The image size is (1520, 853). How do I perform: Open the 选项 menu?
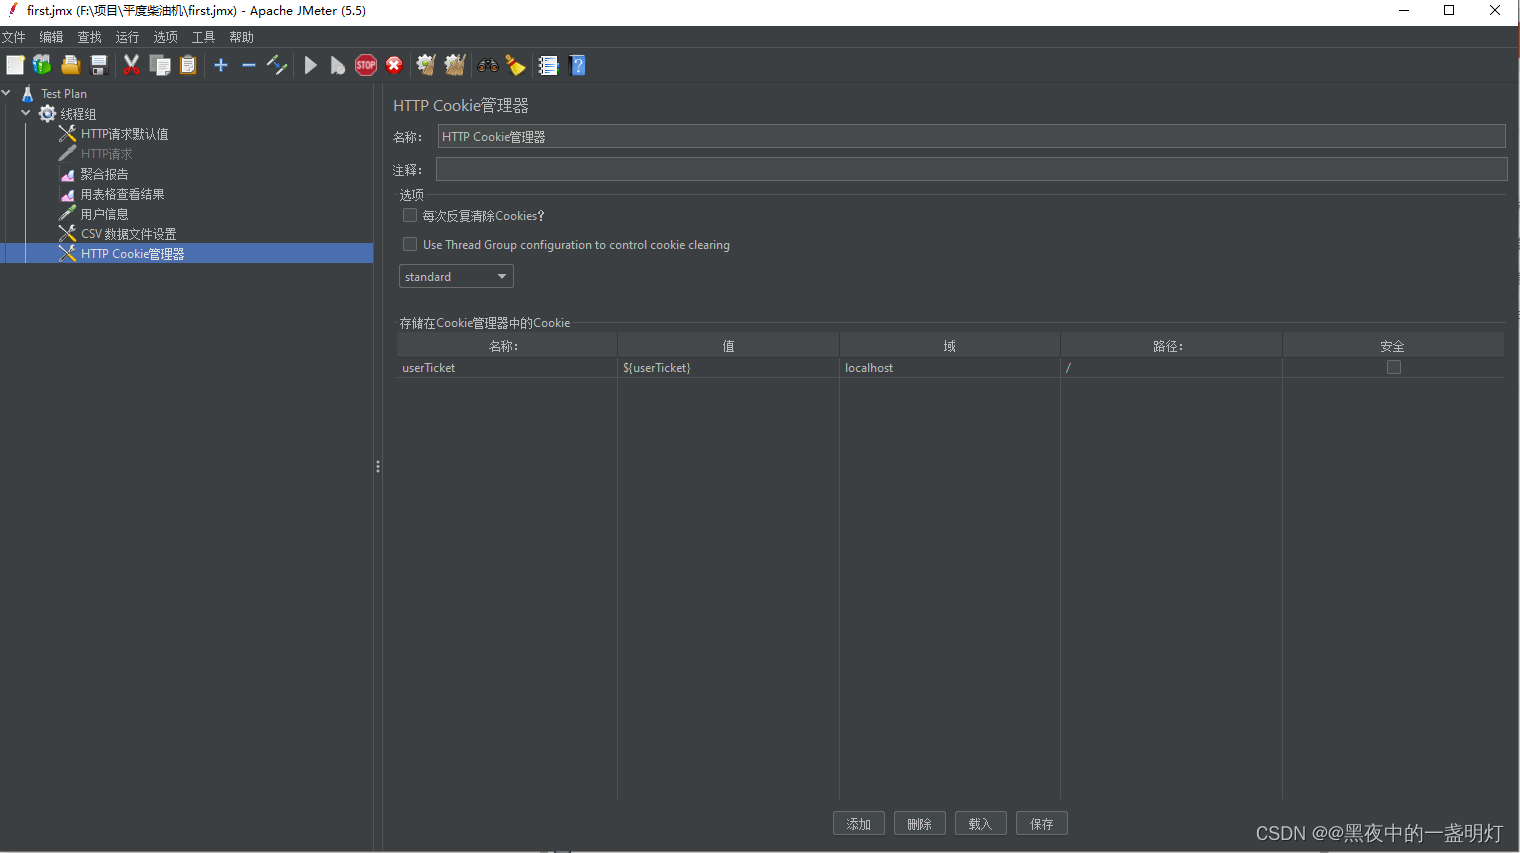coord(165,37)
